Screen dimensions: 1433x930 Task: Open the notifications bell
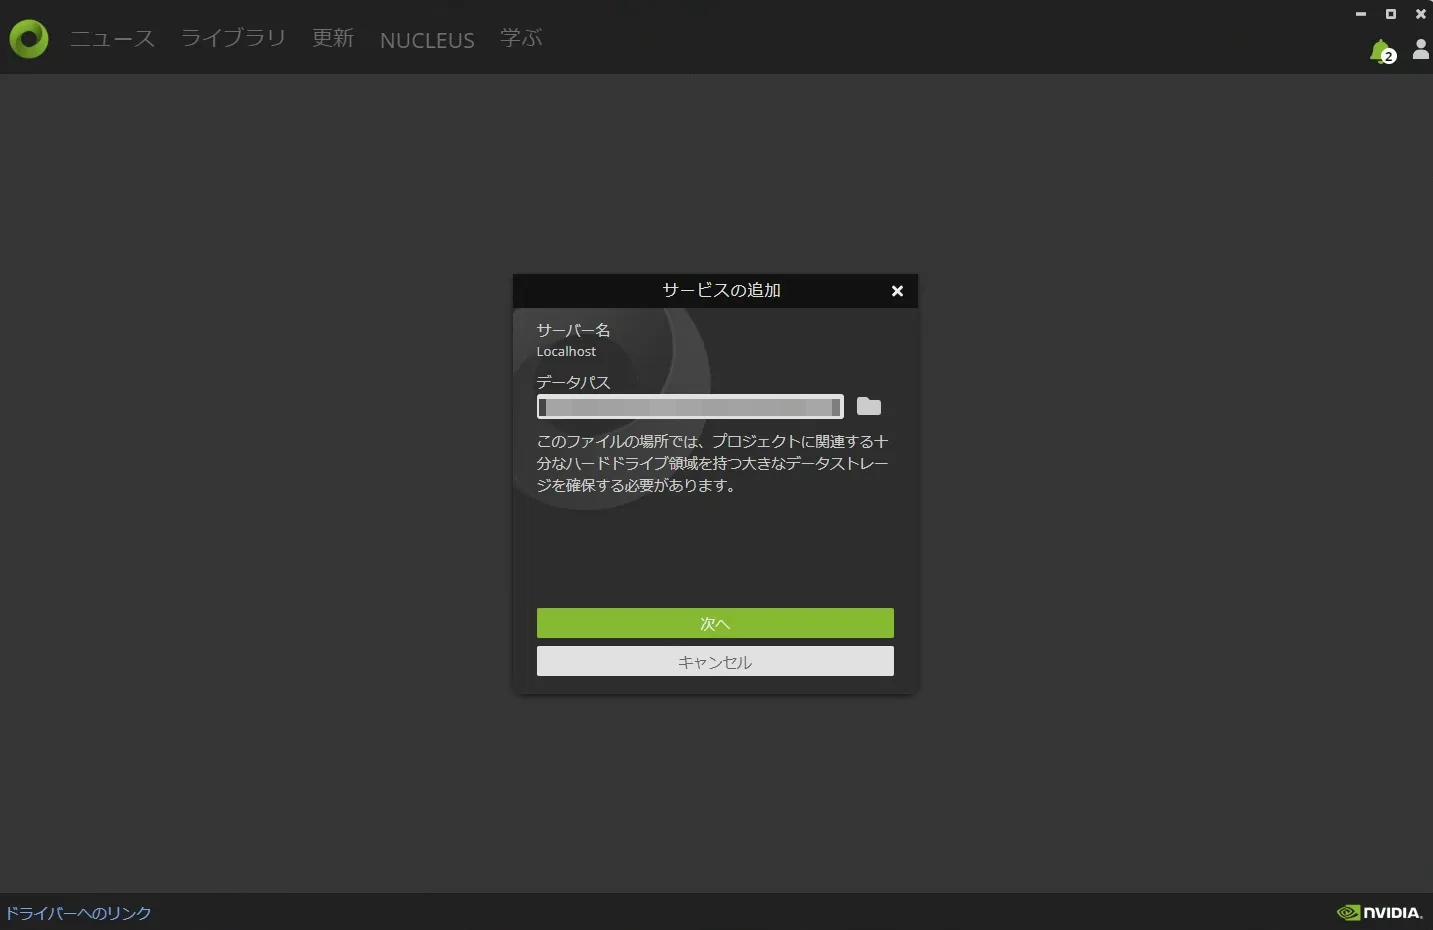(x=1381, y=51)
